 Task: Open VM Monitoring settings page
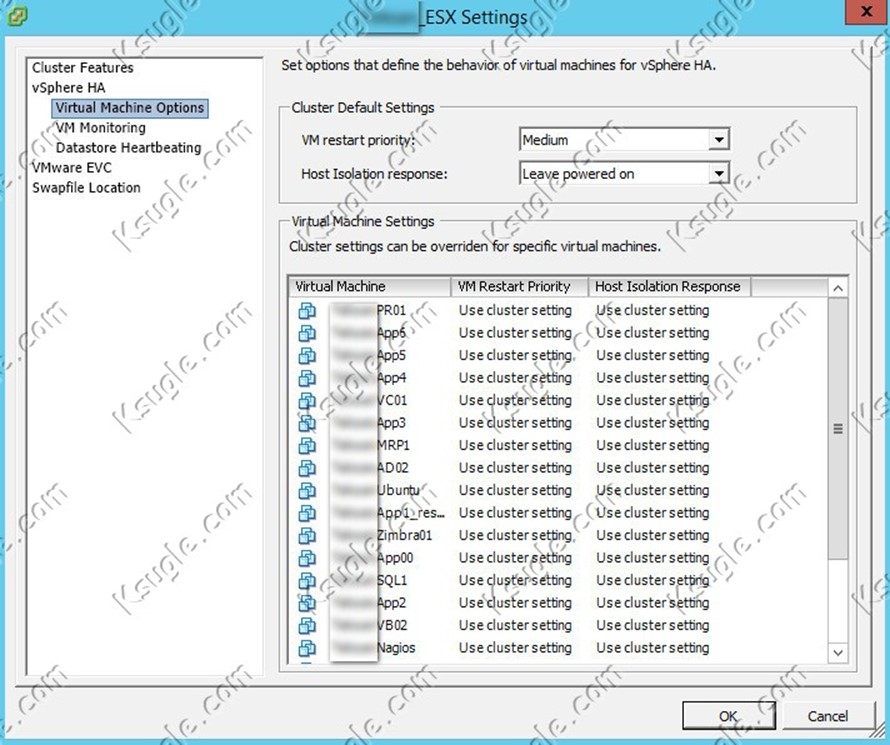coord(100,128)
